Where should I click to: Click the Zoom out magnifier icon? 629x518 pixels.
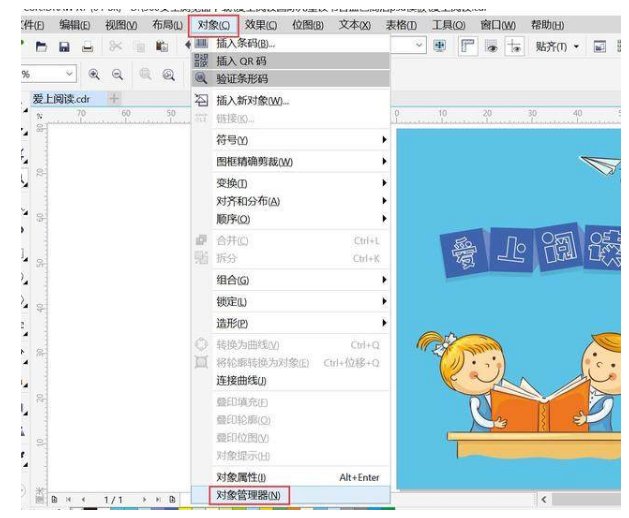[x=118, y=74]
